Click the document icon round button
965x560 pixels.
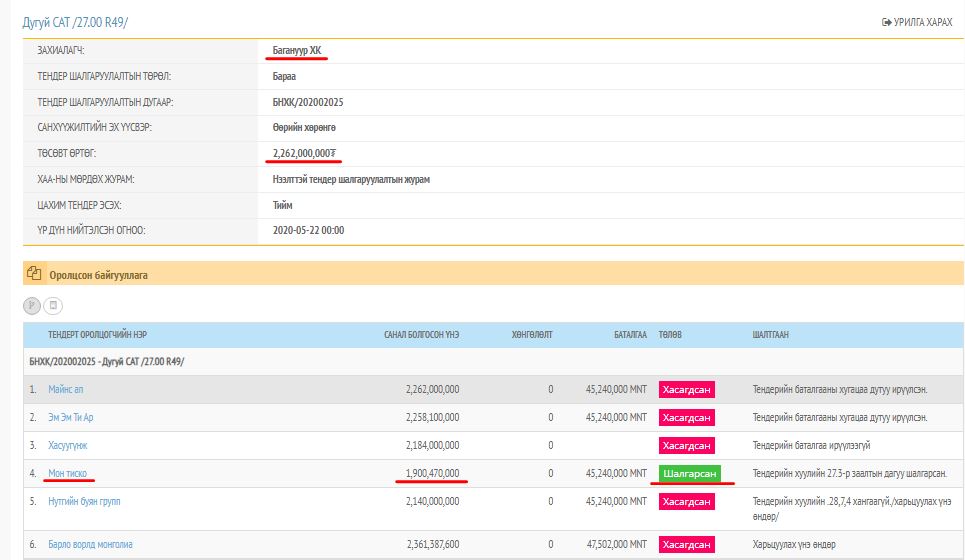pos(55,305)
